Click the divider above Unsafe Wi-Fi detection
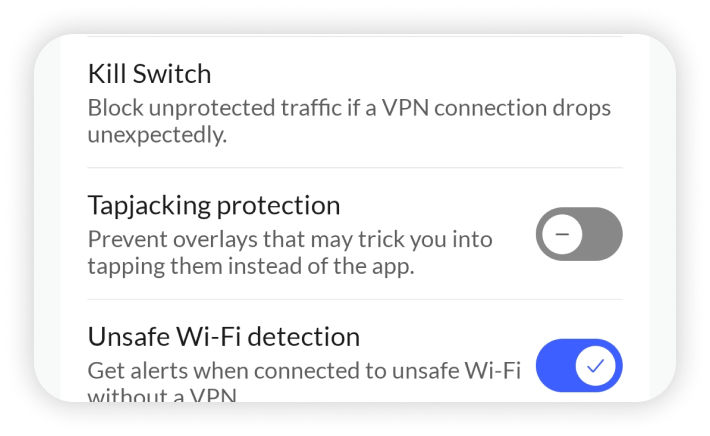 pyautogui.click(x=354, y=299)
